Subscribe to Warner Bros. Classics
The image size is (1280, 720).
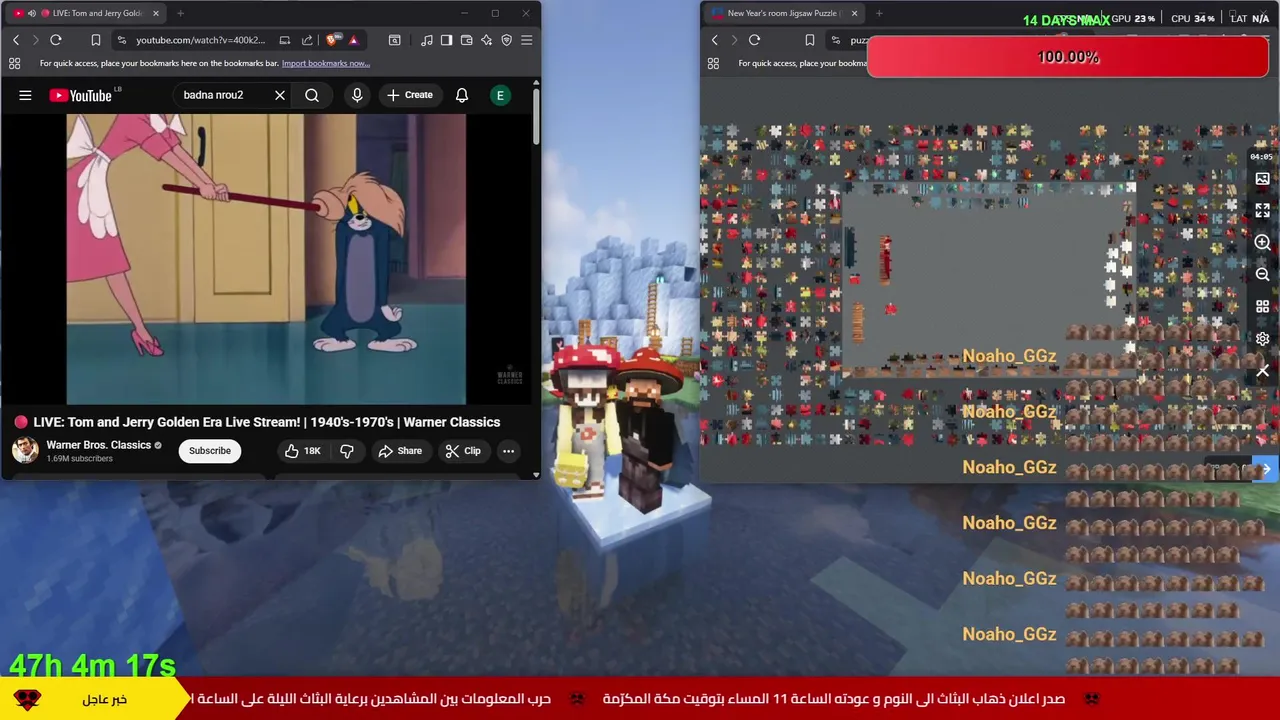coord(210,451)
